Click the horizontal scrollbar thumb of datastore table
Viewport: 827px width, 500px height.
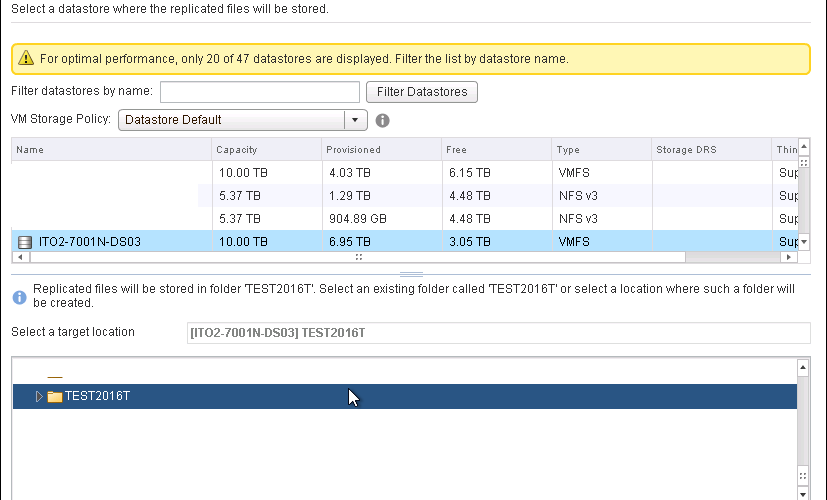[x=358, y=257]
